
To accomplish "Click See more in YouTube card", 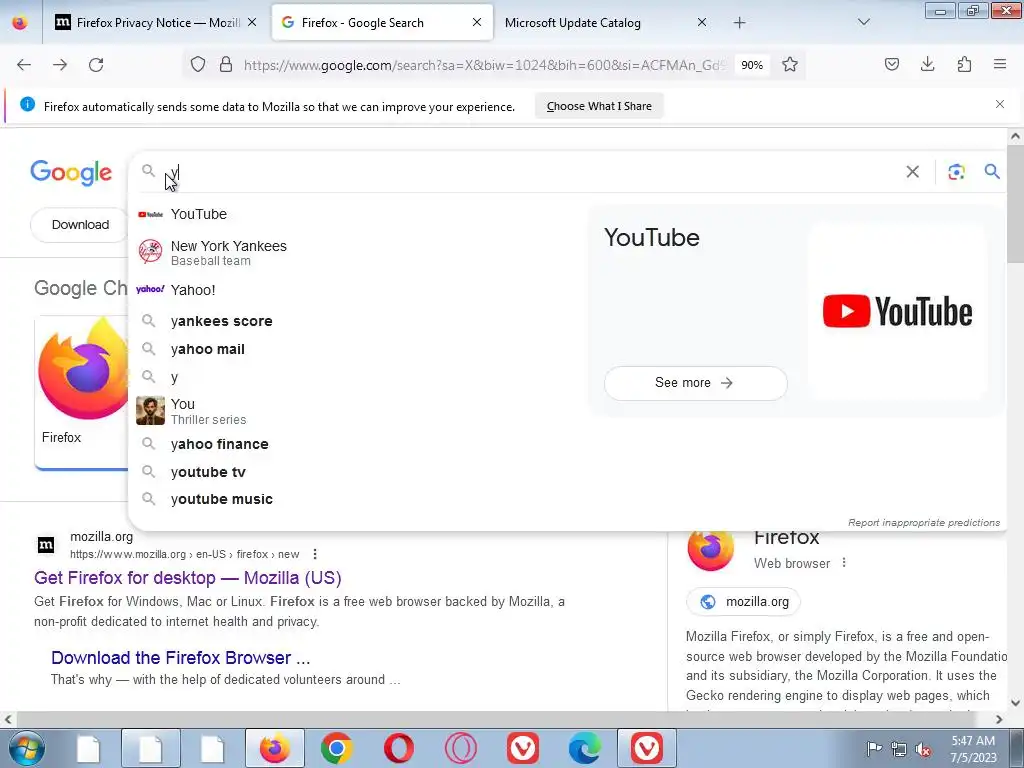I will tap(696, 383).
